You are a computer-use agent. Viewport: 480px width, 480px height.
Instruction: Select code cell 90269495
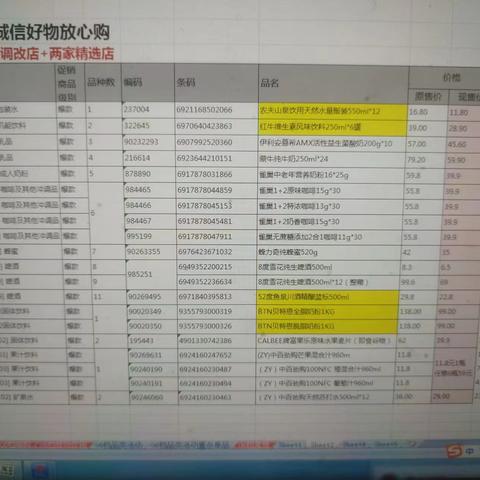tap(152, 296)
